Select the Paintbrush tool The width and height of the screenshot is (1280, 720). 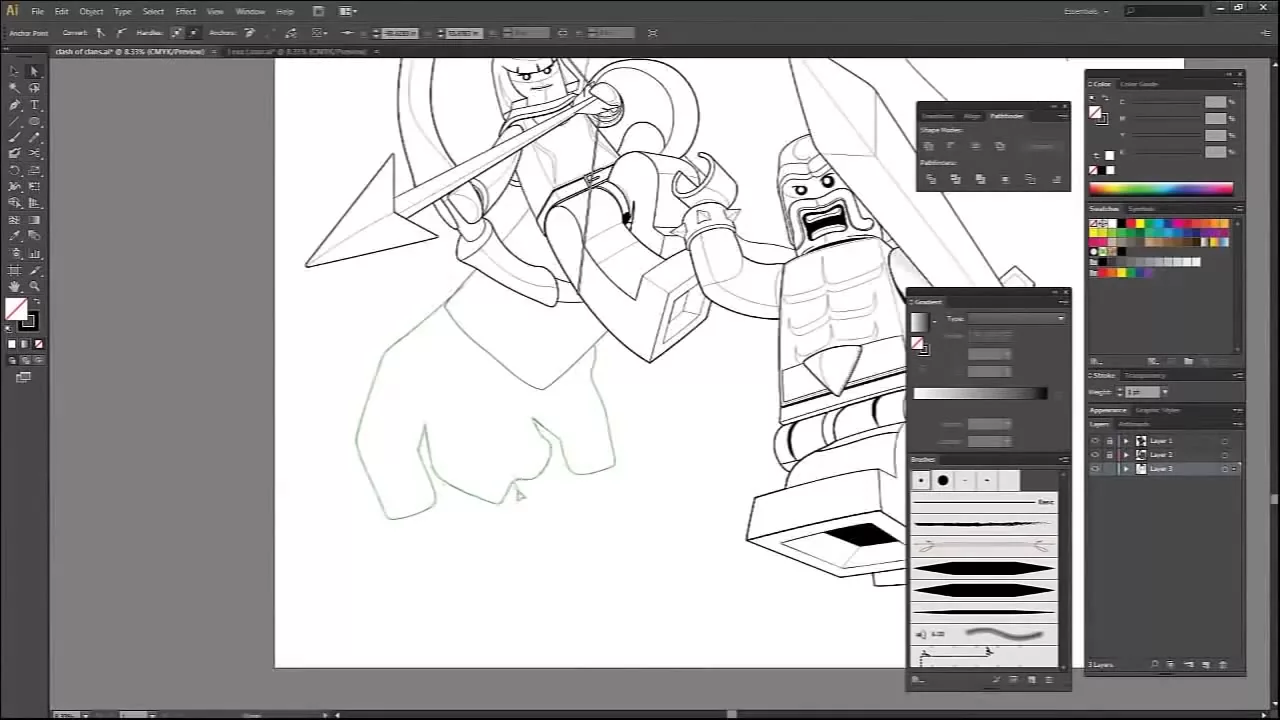[14, 136]
